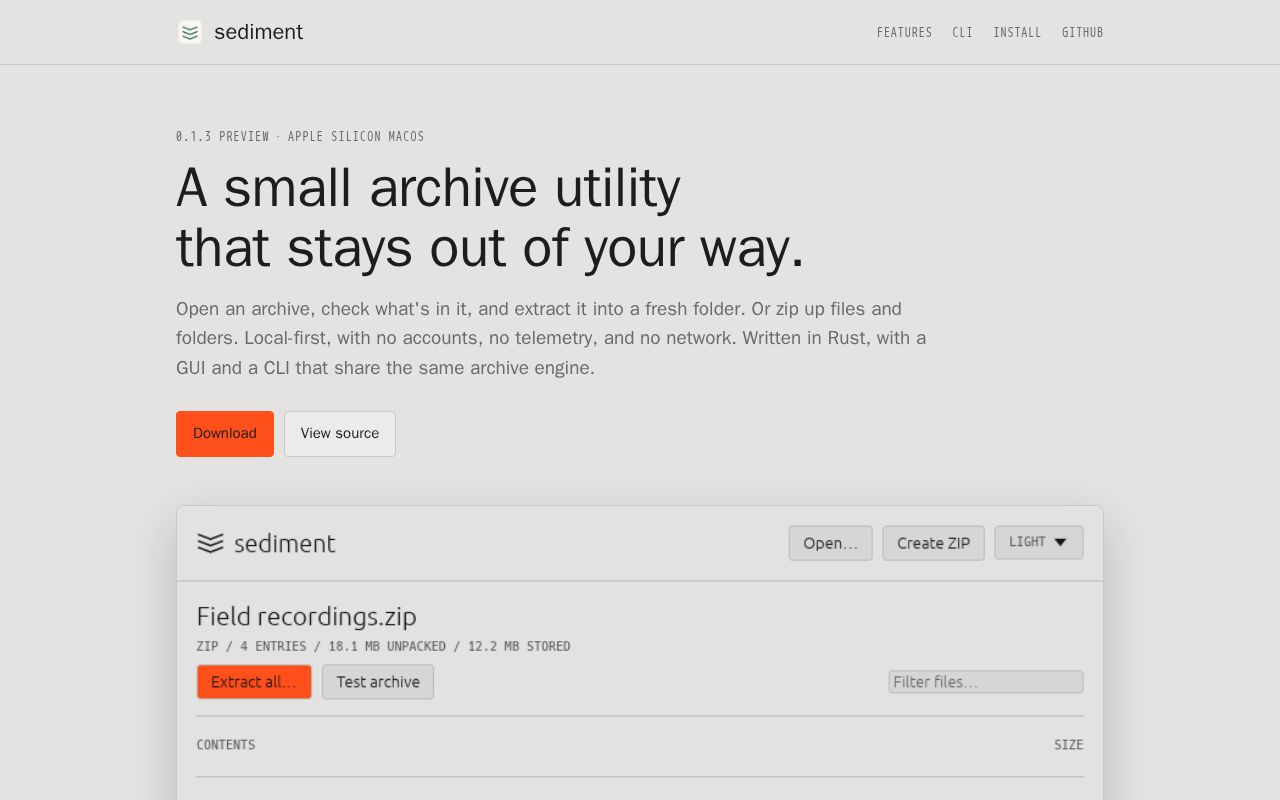Click the CONTENTS column header
The width and height of the screenshot is (1280, 800).
(x=226, y=745)
